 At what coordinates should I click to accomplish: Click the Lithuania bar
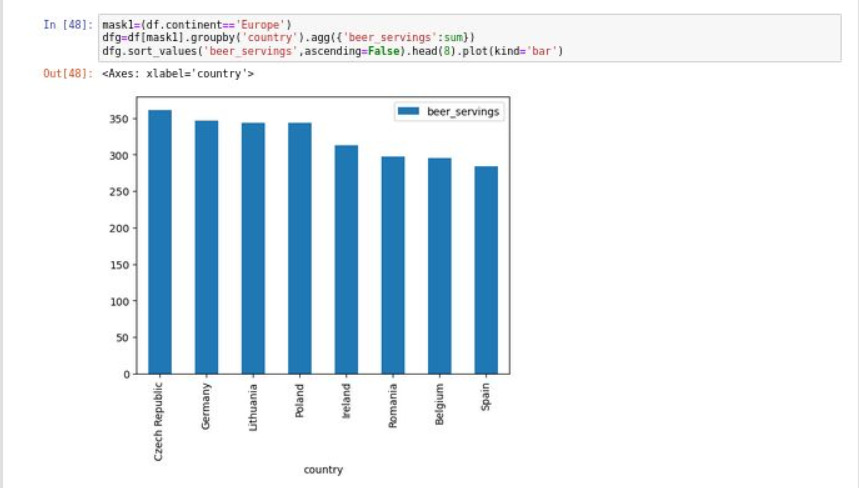[253, 250]
